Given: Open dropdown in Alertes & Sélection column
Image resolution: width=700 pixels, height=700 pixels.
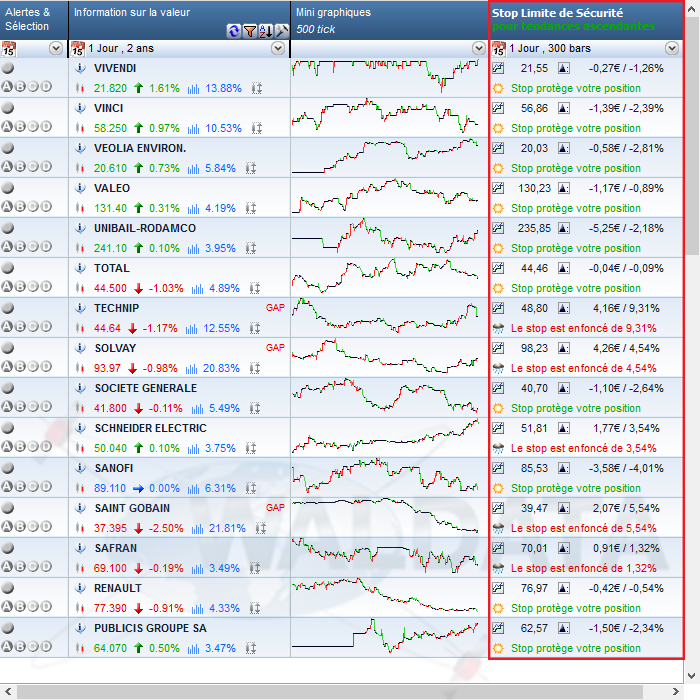Looking at the screenshot, I should tap(56, 48).
